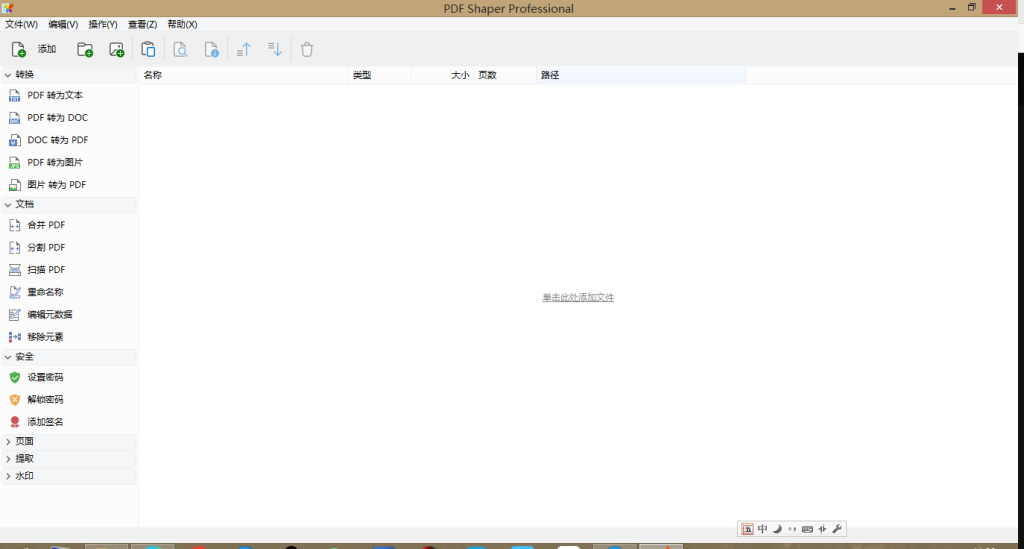Image resolution: width=1024 pixels, height=549 pixels.
Task: Expand the 提取 section
Action: [x=8, y=459]
